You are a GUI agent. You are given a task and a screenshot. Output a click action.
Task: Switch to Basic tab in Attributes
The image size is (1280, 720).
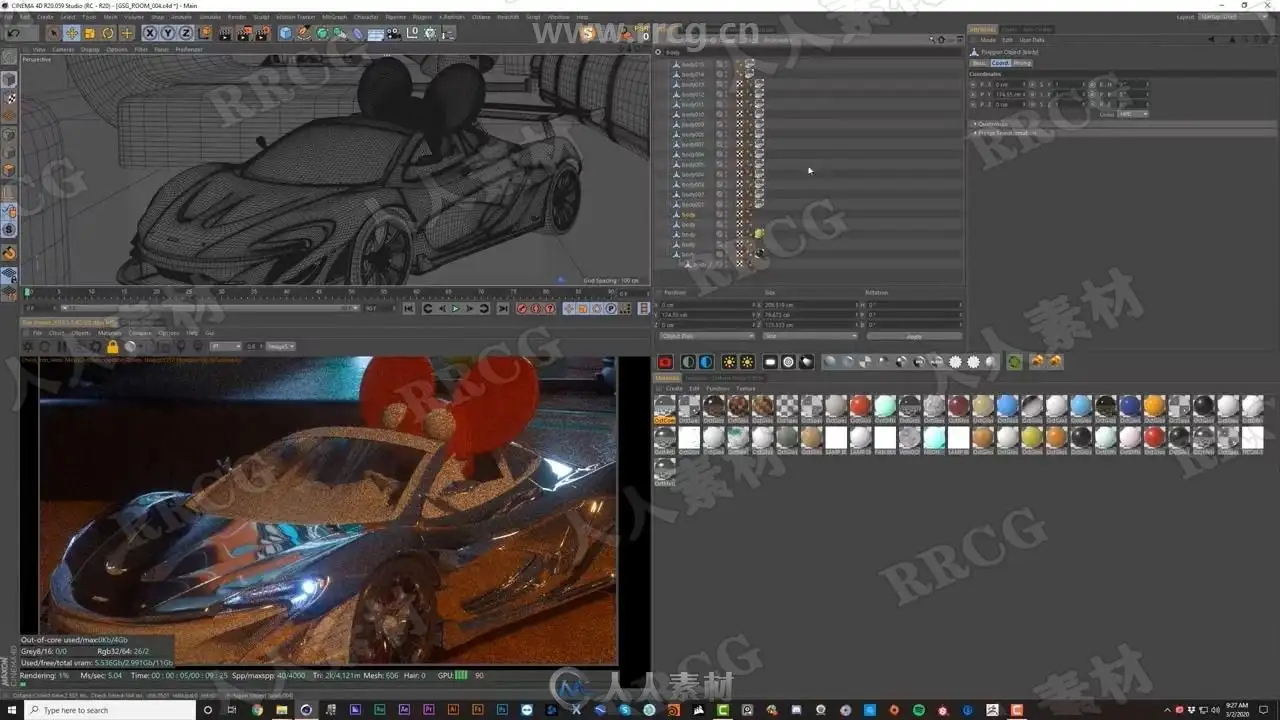coord(979,63)
